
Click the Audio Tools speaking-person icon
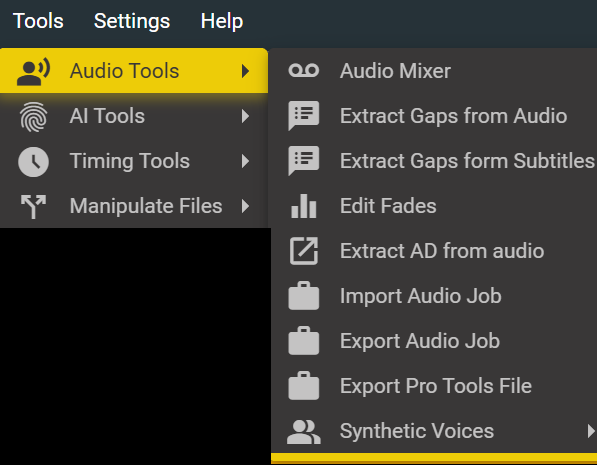point(34,71)
